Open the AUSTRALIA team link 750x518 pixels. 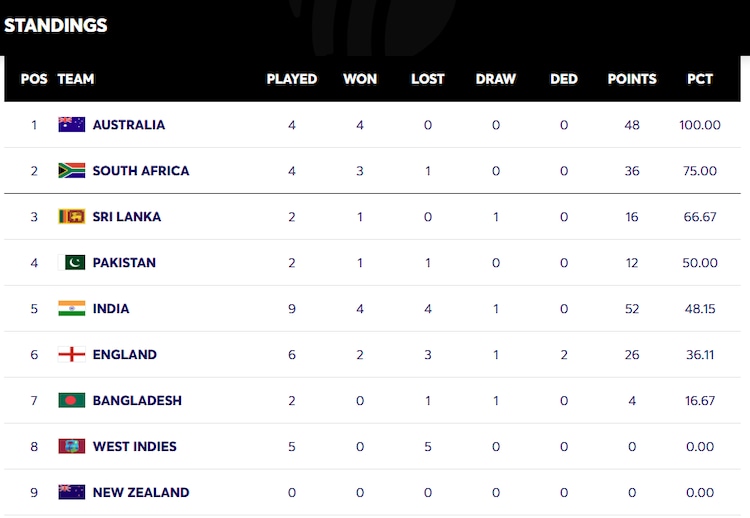pos(129,125)
